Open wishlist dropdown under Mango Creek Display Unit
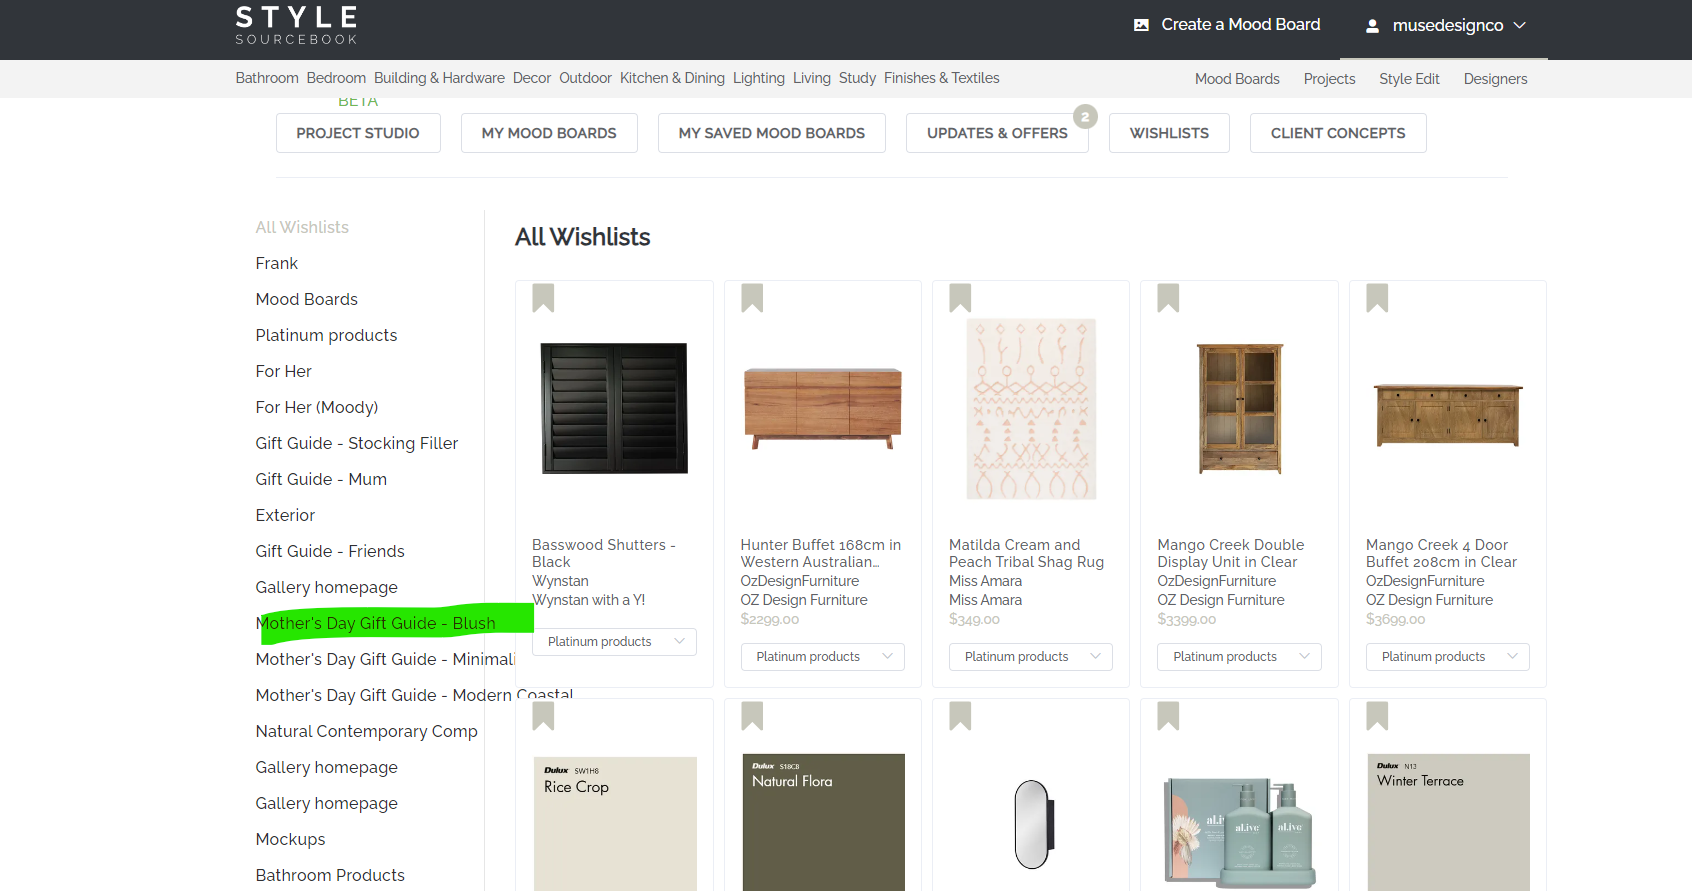The width and height of the screenshot is (1692, 891). 1239,657
